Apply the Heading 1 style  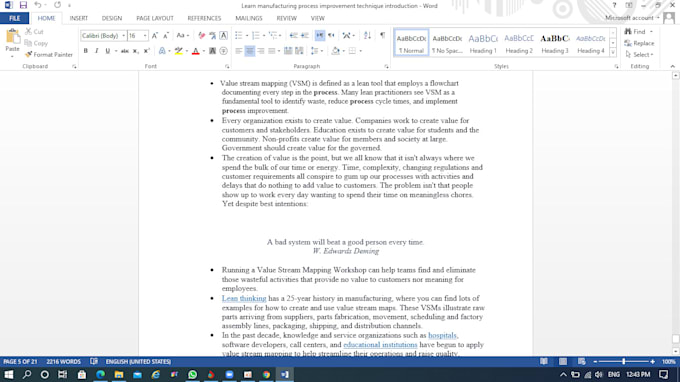483,43
